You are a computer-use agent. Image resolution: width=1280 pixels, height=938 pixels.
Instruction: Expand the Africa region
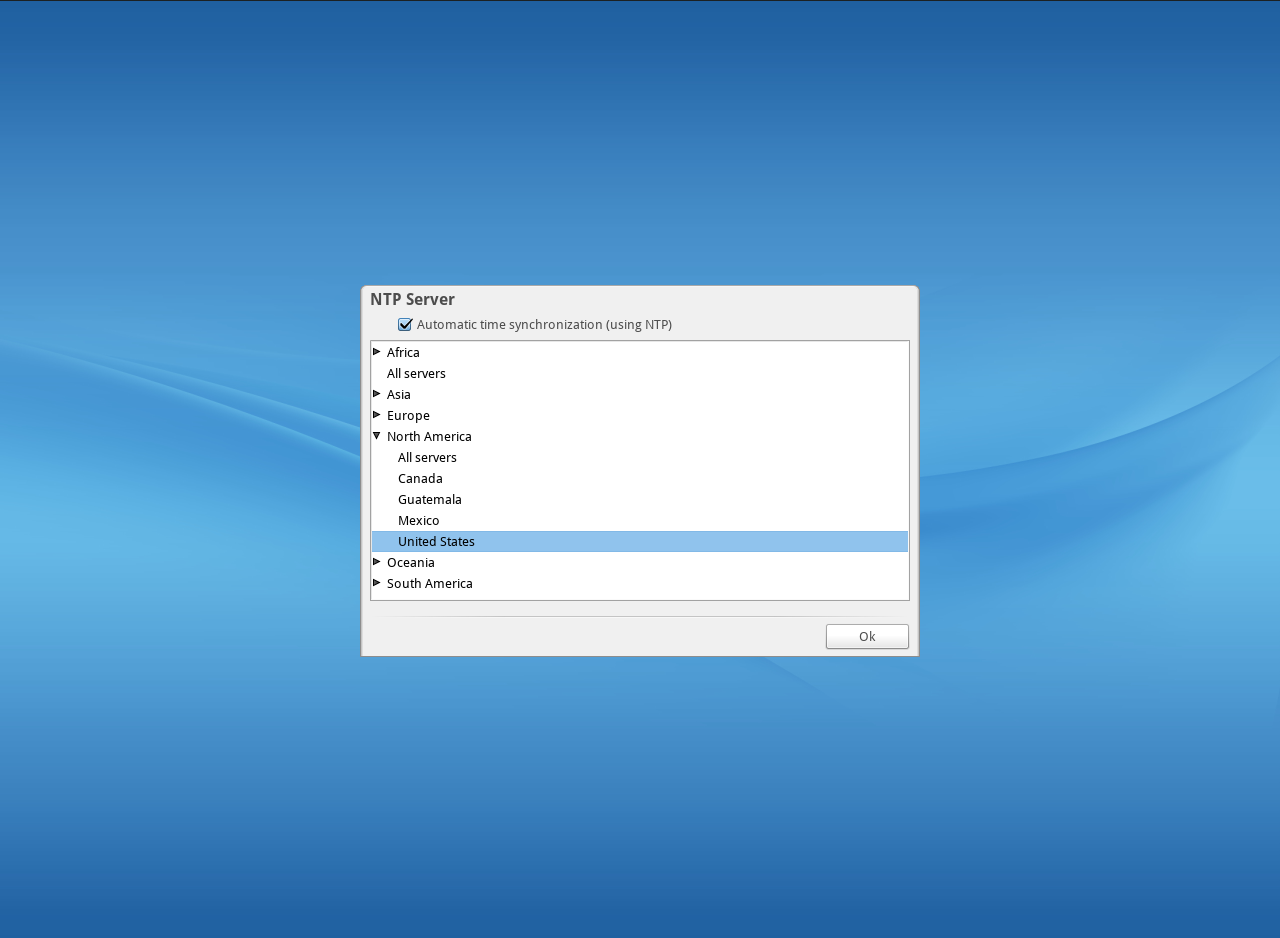pos(376,352)
